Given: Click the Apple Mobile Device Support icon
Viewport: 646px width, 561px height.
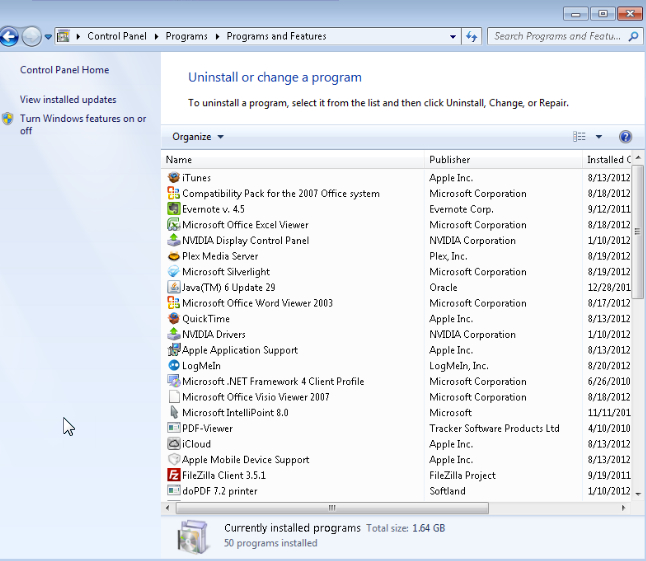Looking at the screenshot, I should pyautogui.click(x=174, y=459).
